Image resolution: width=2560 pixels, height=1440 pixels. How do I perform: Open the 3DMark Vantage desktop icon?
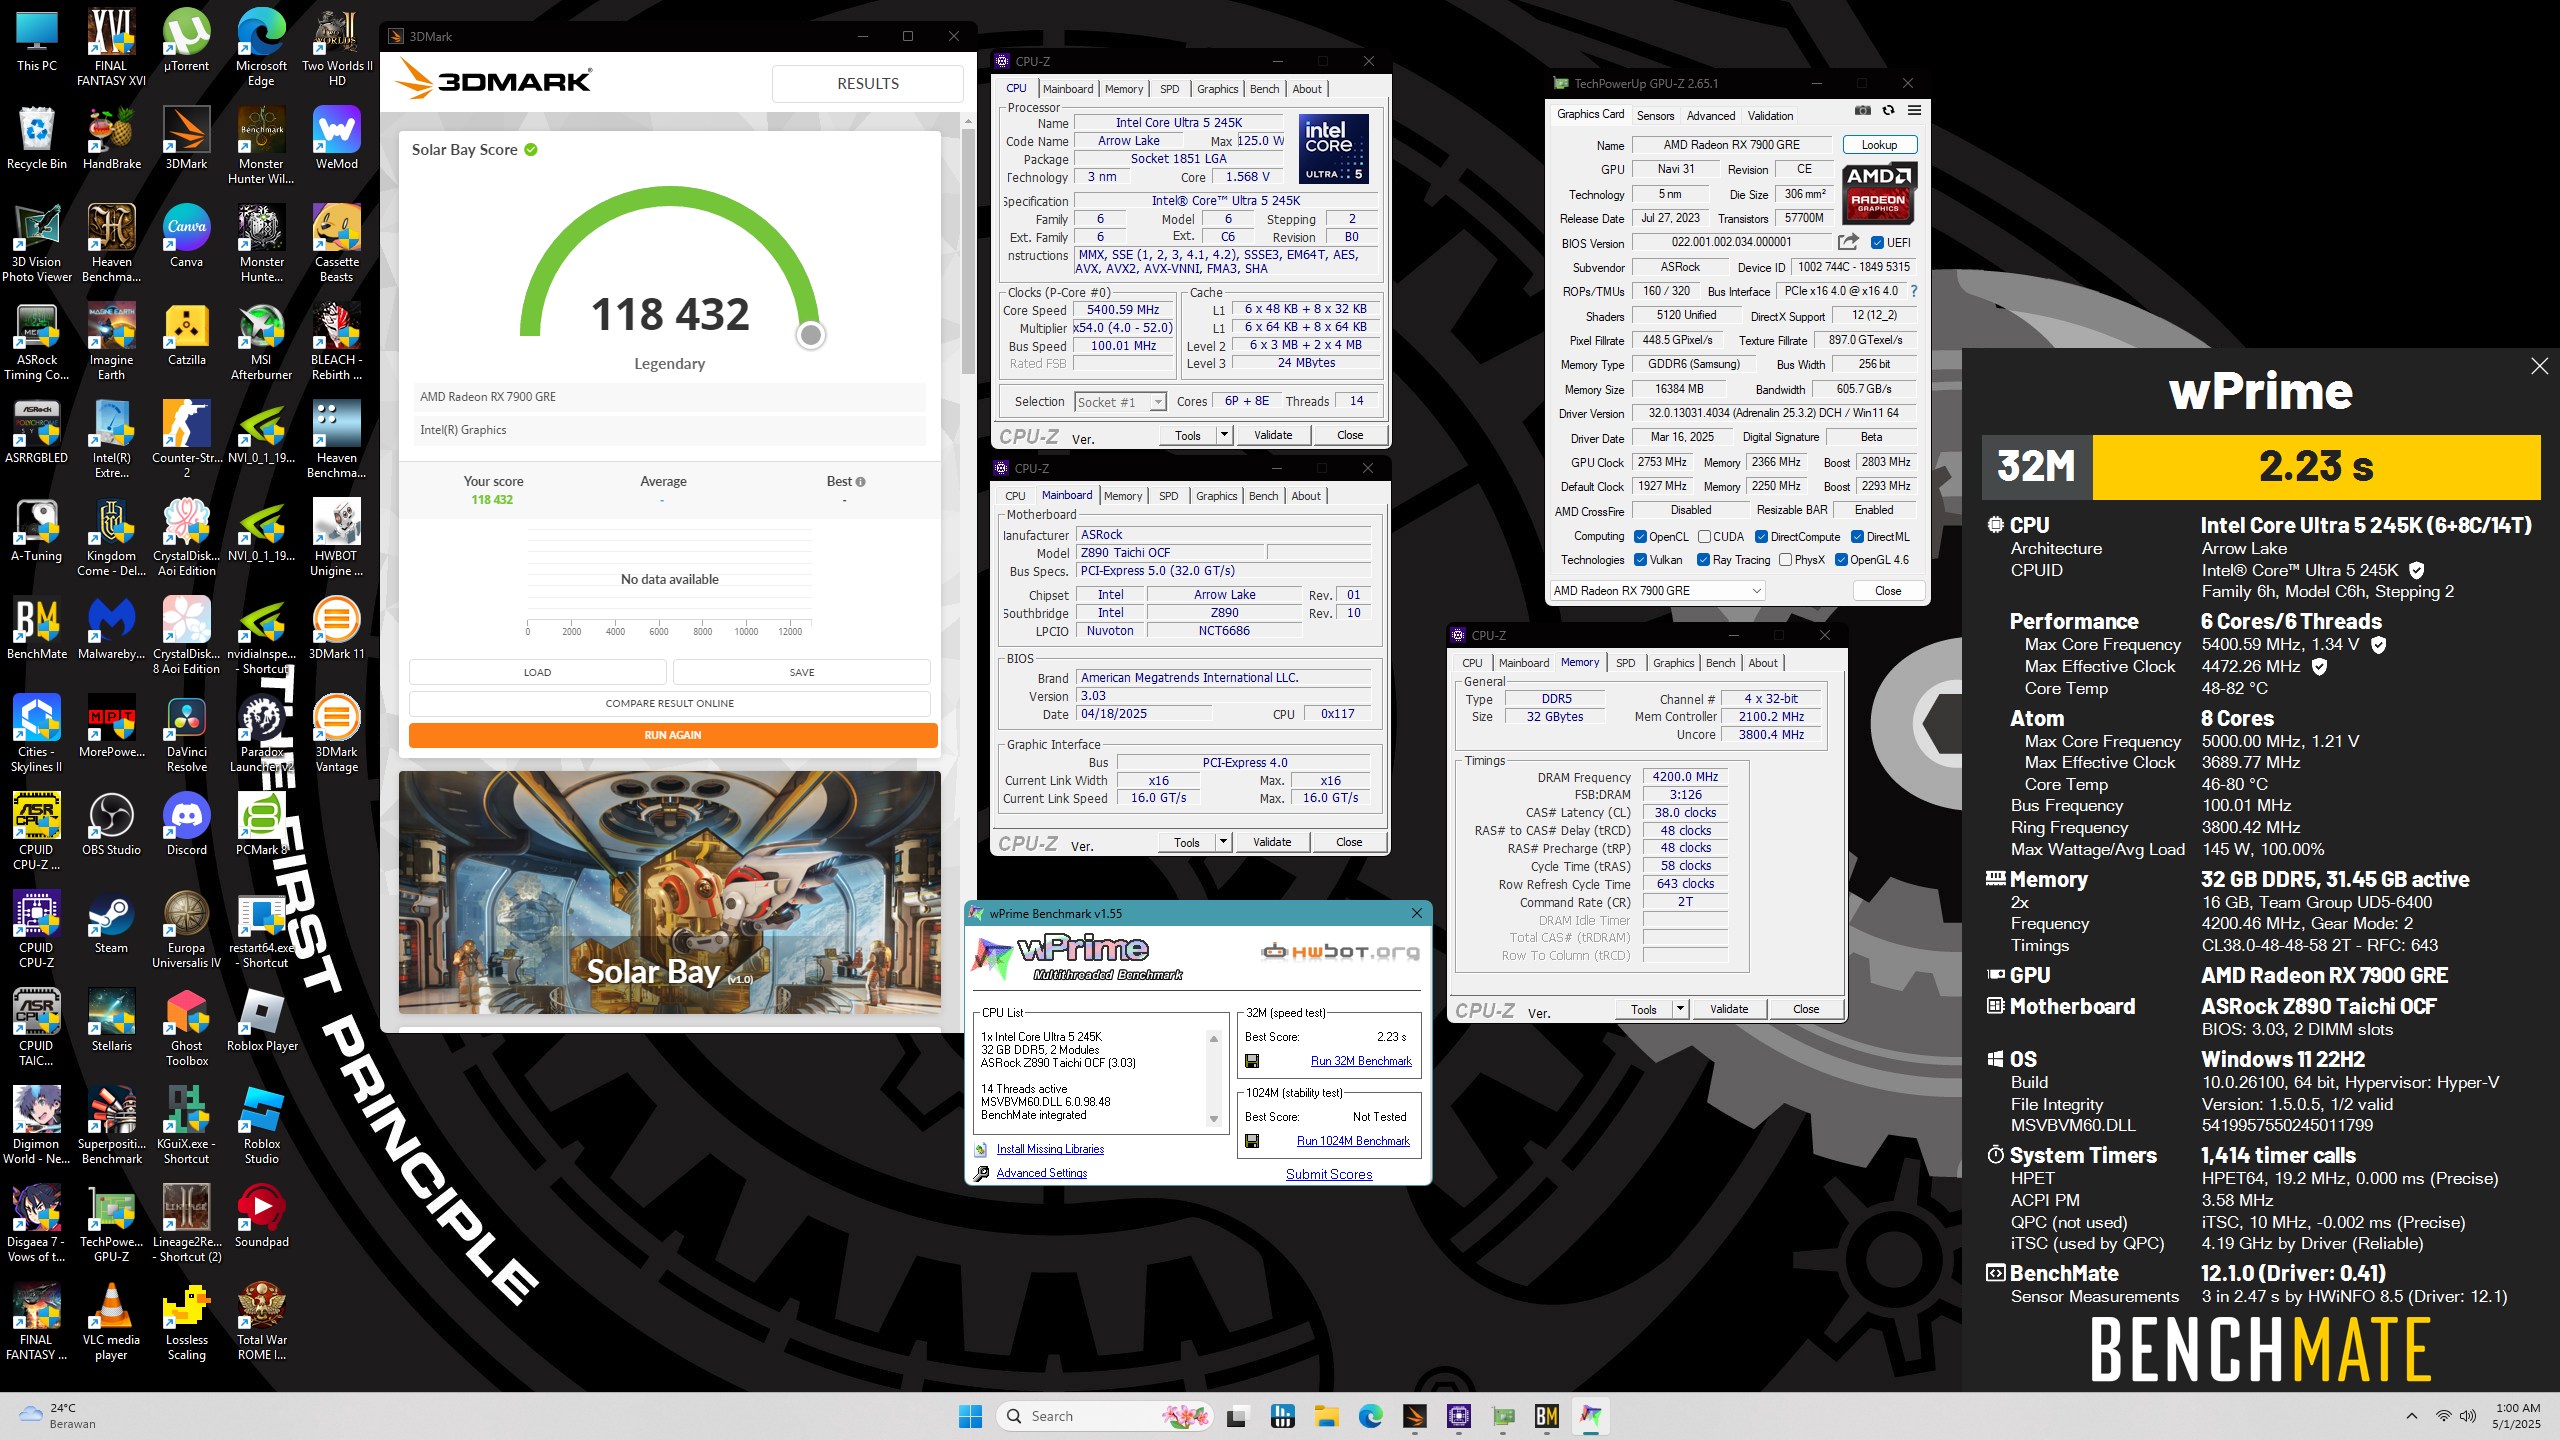336,734
